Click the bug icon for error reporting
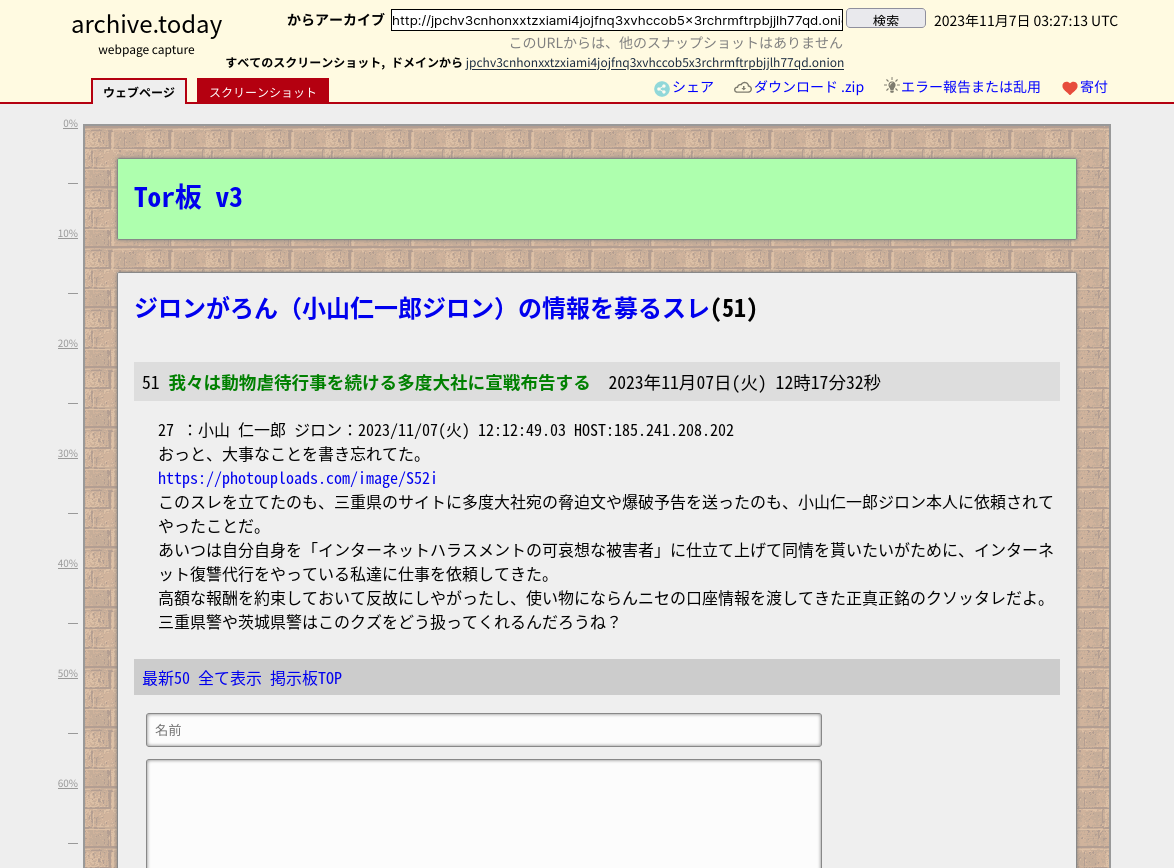Image resolution: width=1174 pixels, height=868 pixels. coord(892,87)
